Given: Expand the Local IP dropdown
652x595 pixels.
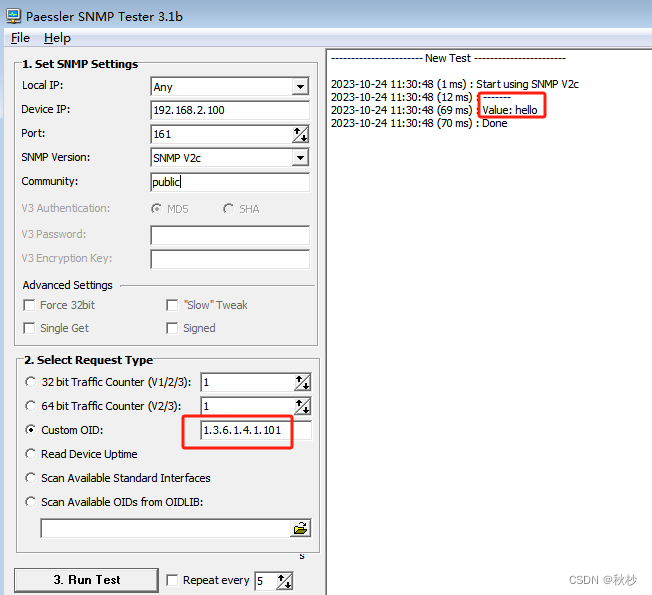Looking at the screenshot, I should (300, 86).
